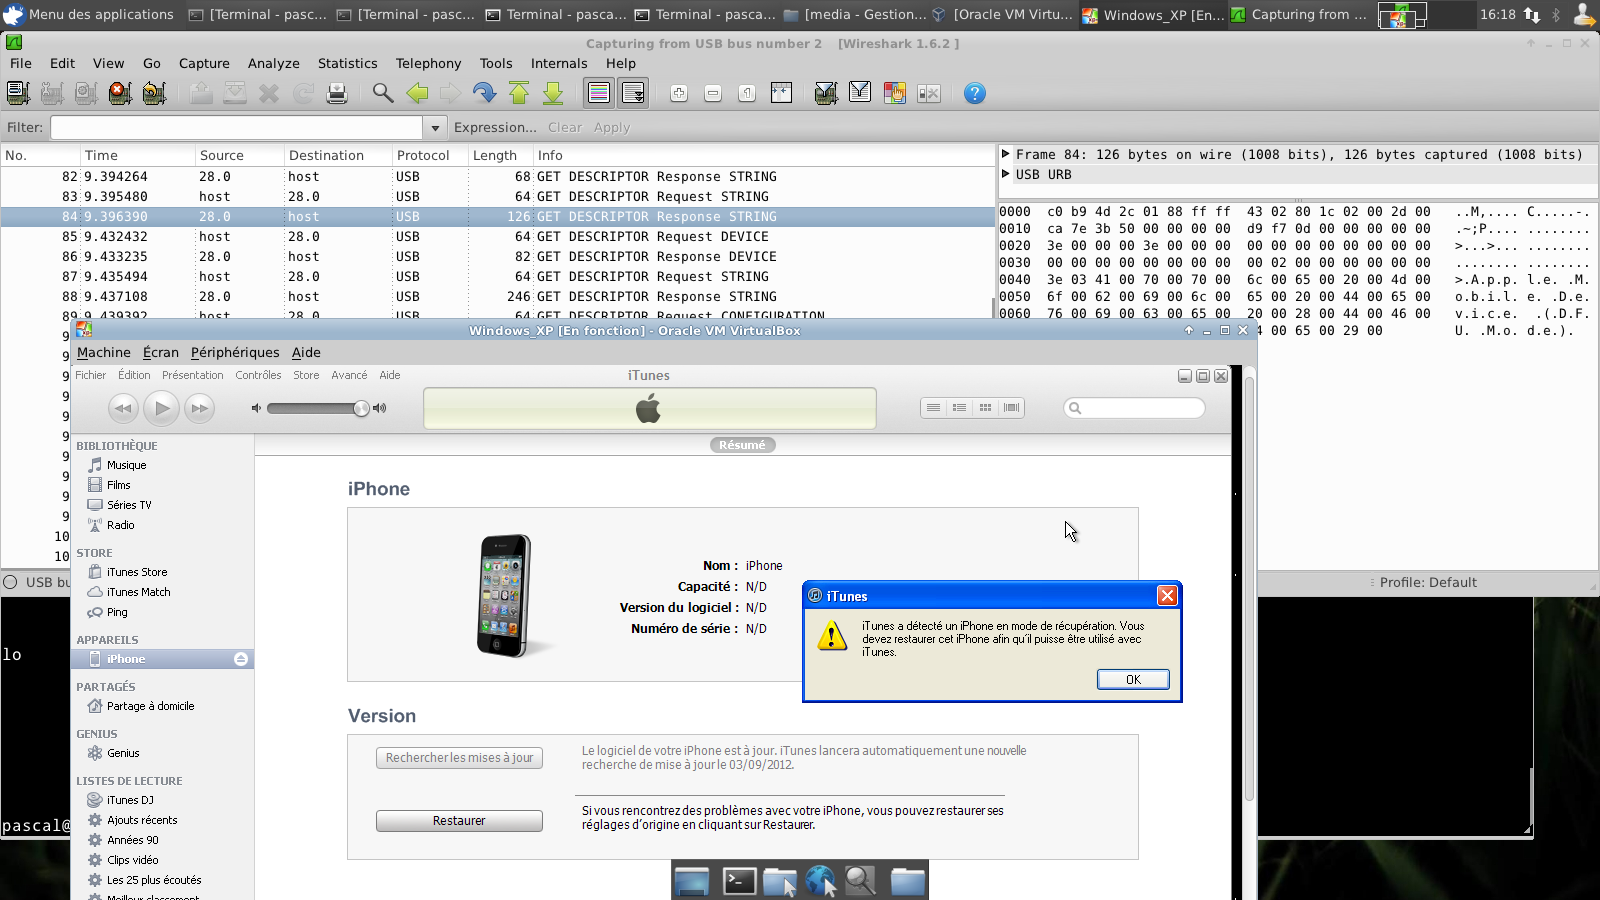Open Genius in iTunes sidebar
1600x900 pixels.
pyautogui.click(x=123, y=753)
